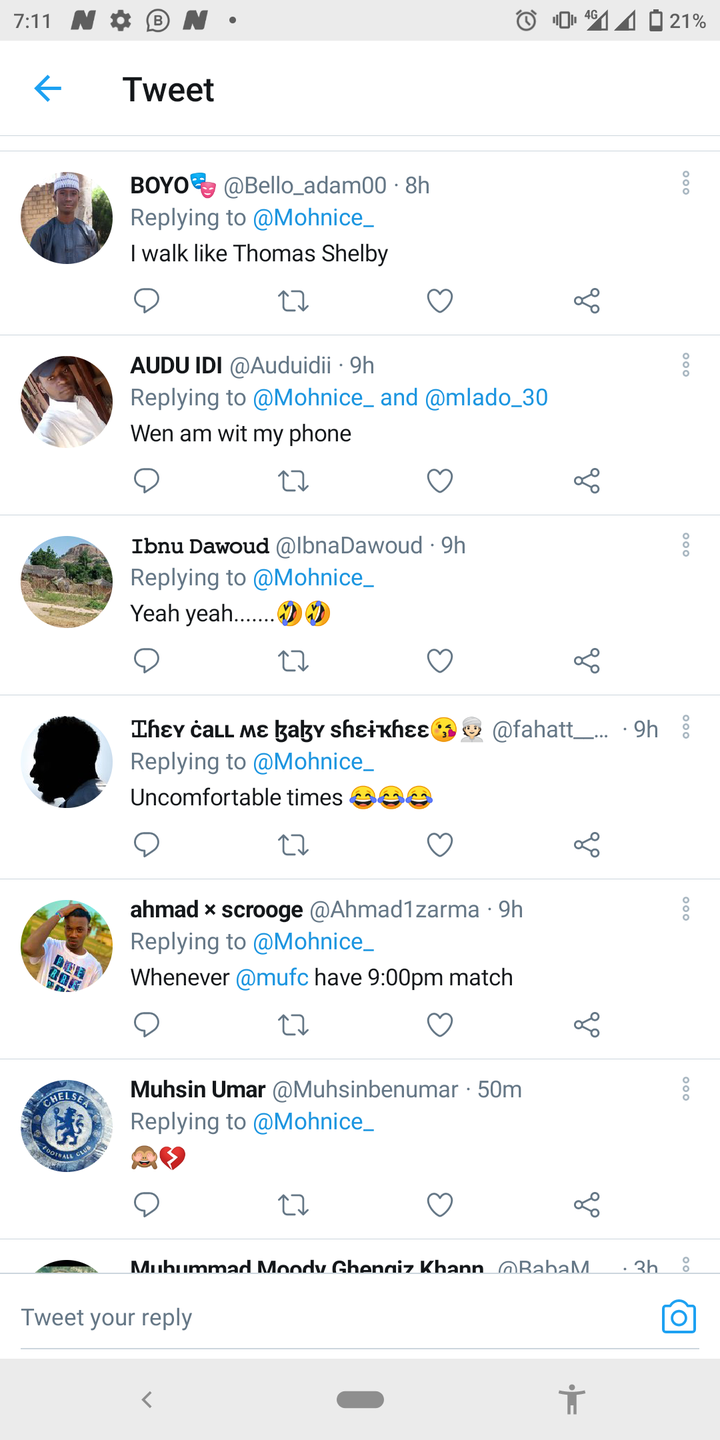This screenshot has height=1440, width=720.
Task: Expand options menu for ahmad × scrooge tweet
Action: (x=686, y=908)
